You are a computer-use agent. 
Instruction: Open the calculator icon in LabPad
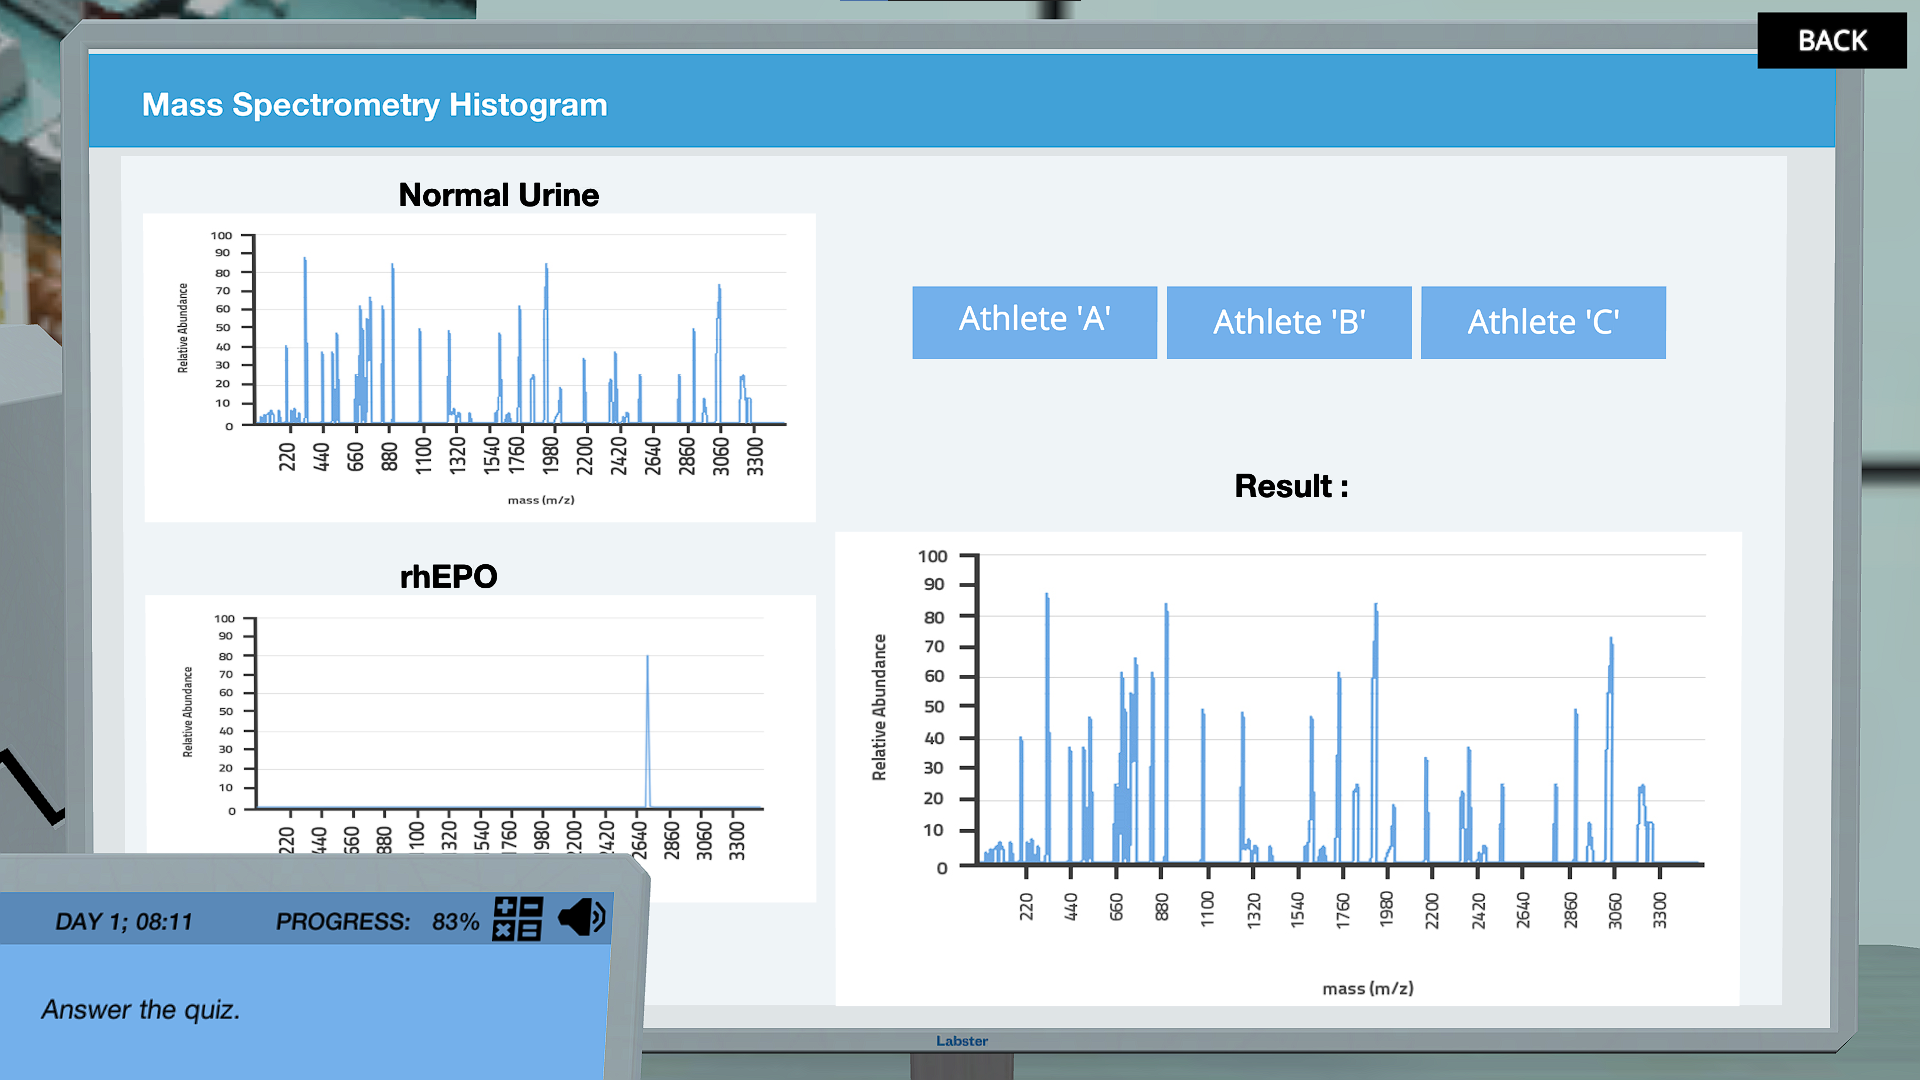point(517,919)
